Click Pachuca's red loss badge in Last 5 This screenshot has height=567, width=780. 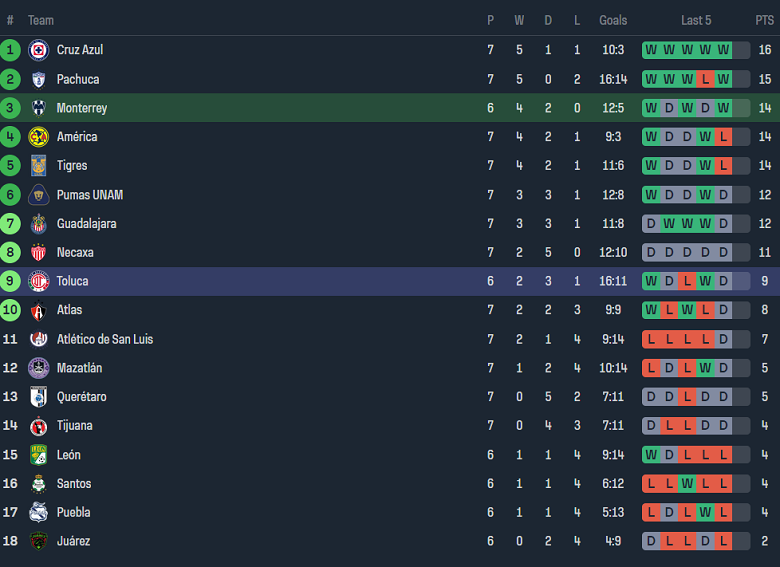click(705, 79)
